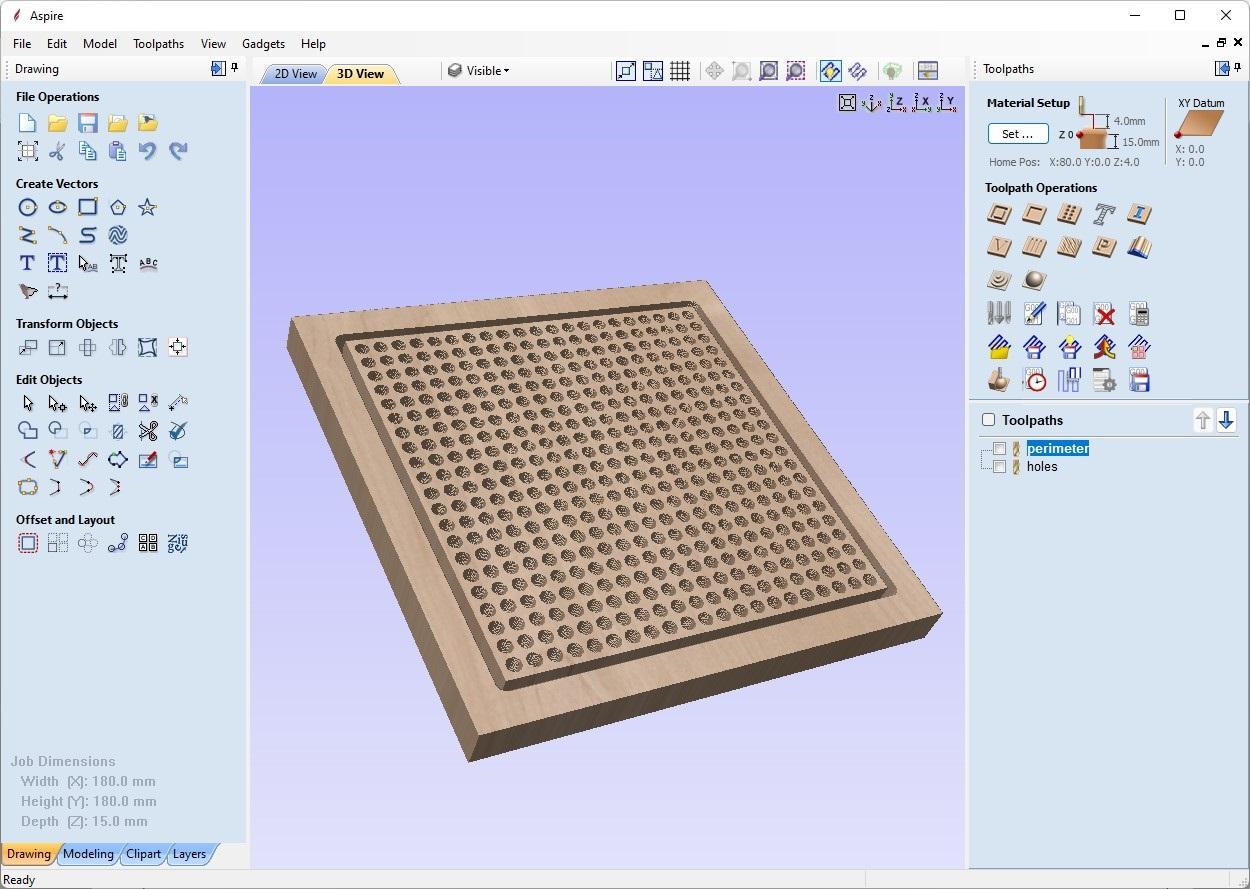1250x889 pixels.
Task: Select the Dimension measuring tool
Action: pos(58,291)
